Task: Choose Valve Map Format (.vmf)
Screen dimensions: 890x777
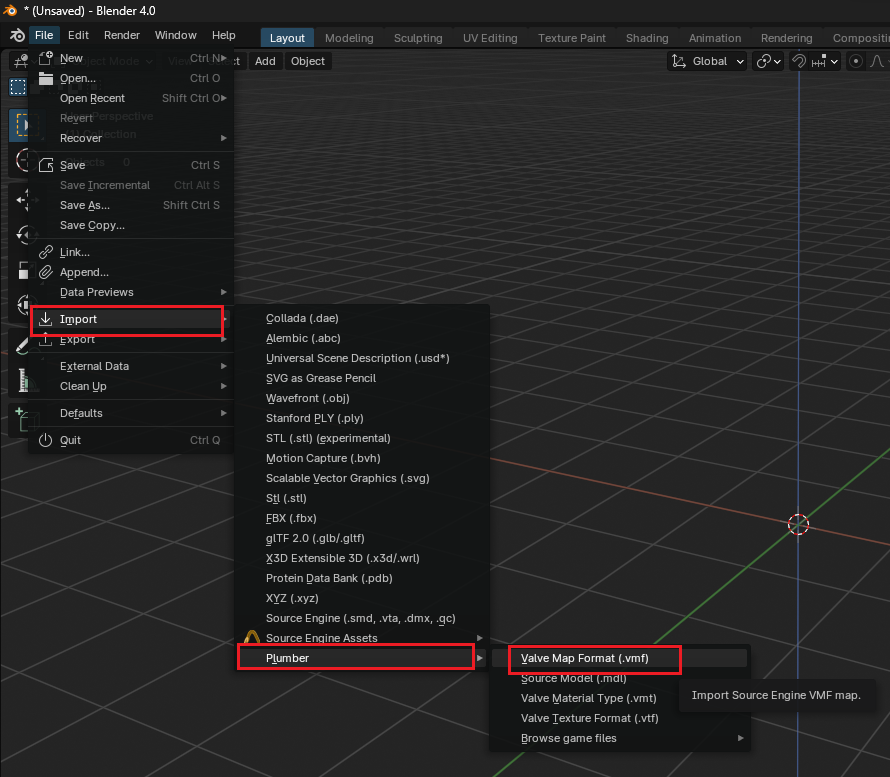Action: 619,658
